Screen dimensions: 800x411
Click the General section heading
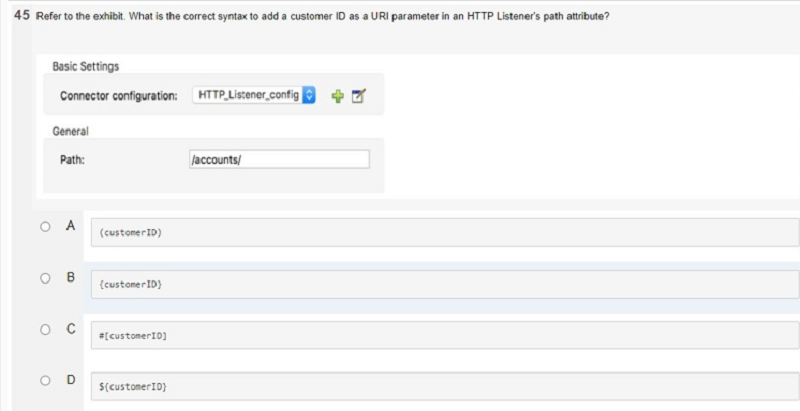tap(70, 132)
